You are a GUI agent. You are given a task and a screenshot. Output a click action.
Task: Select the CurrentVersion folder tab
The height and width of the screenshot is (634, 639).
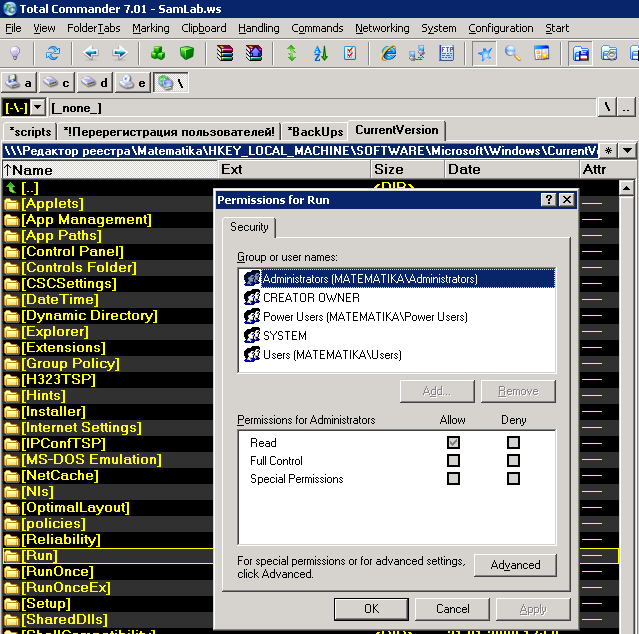point(397,130)
